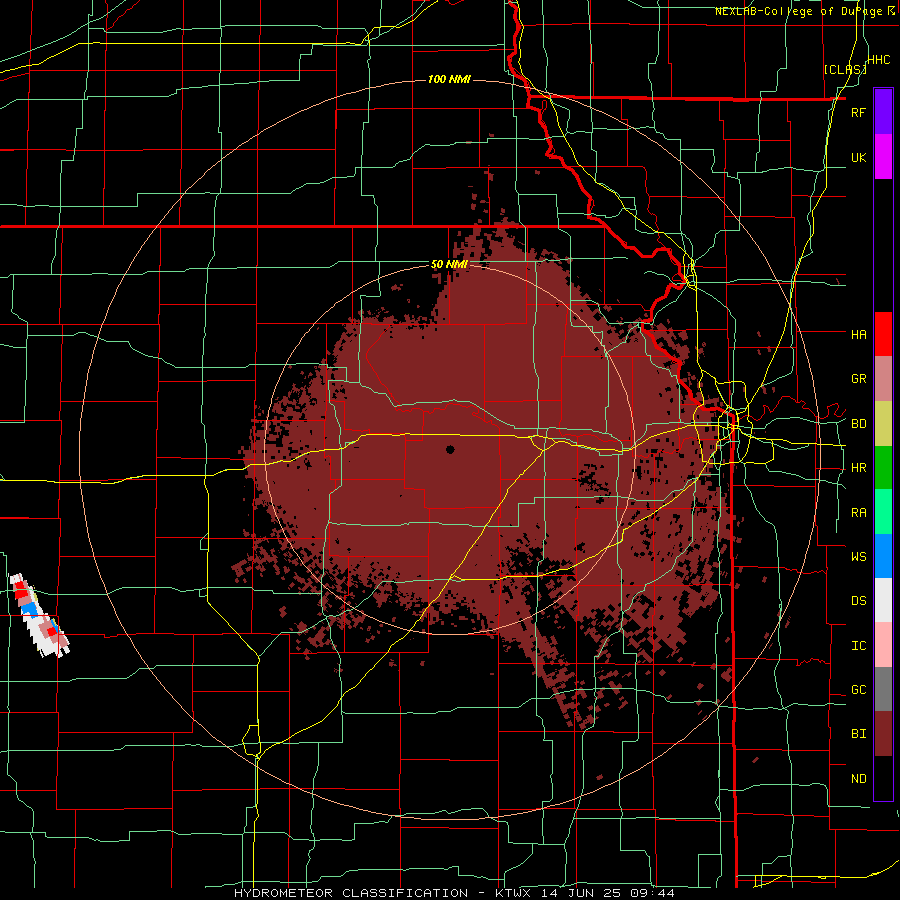Click the WS legend label
This screenshot has width=900, height=900.
(858, 557)
